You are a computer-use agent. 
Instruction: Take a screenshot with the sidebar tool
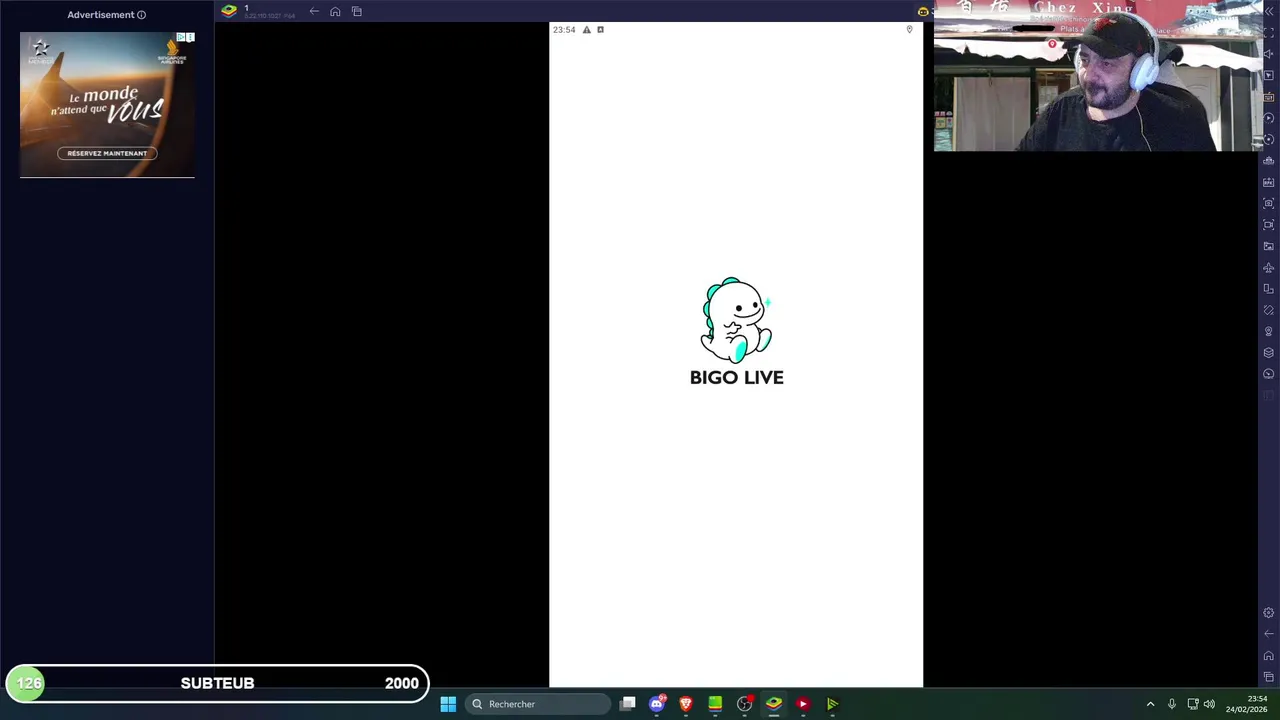(1269, 203)
